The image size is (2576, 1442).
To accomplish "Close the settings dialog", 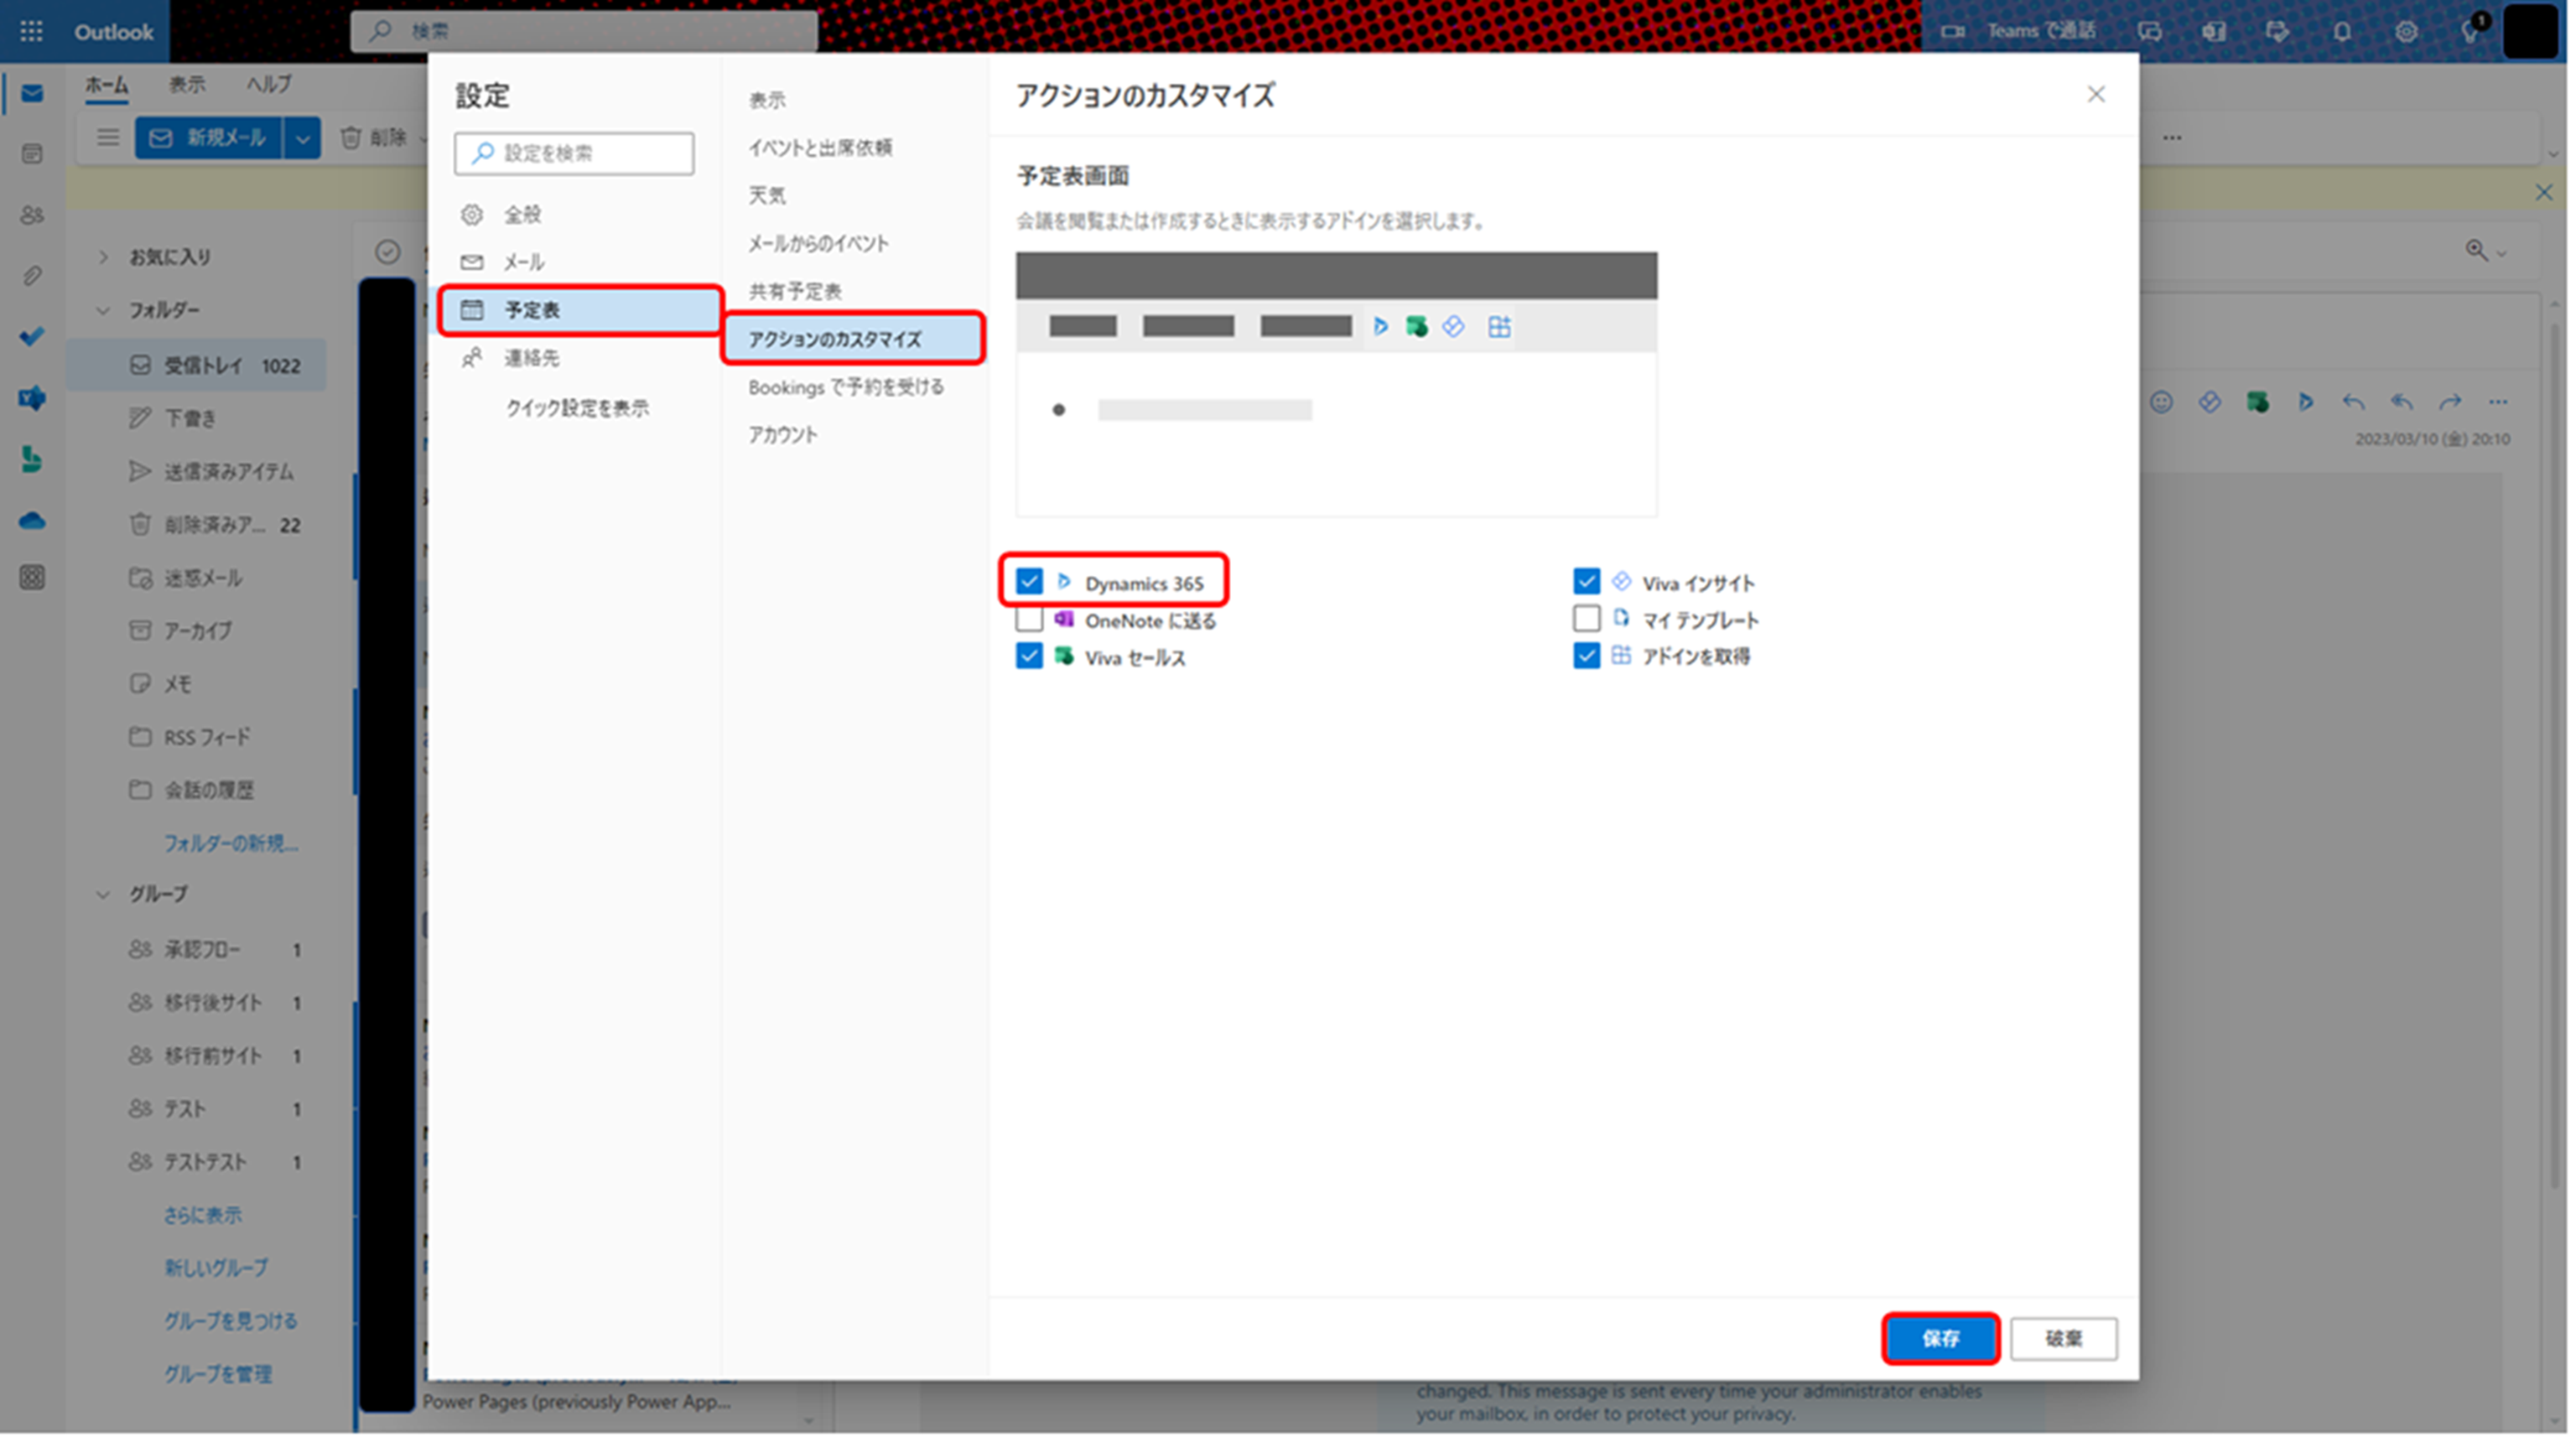I will click(2096, 94).
